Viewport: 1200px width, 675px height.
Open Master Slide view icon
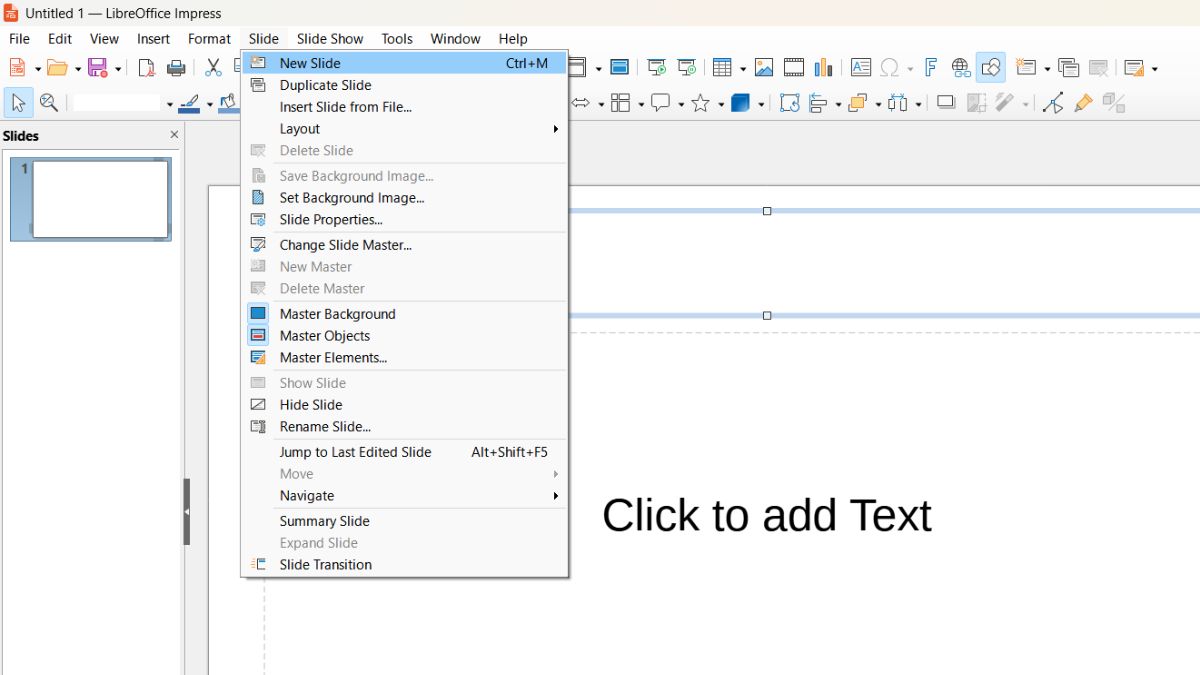(x=620, y=68)
